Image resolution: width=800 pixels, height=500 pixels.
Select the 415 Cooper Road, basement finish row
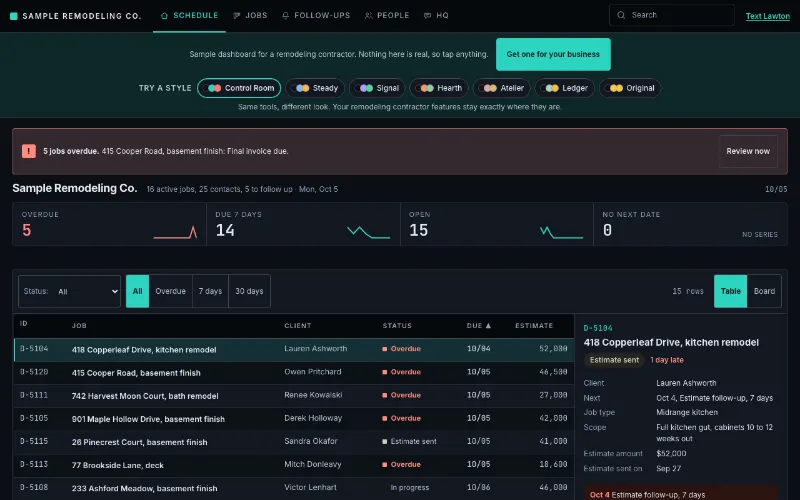294,372
